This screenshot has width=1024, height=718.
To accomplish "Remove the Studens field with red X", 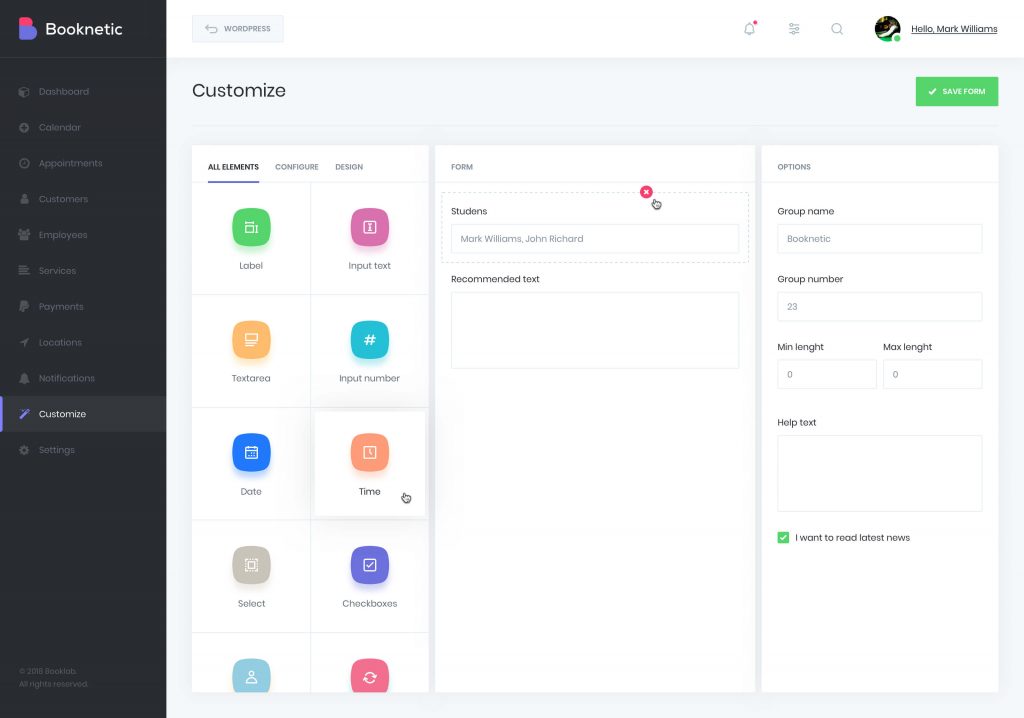I will [x=646, y=192].
